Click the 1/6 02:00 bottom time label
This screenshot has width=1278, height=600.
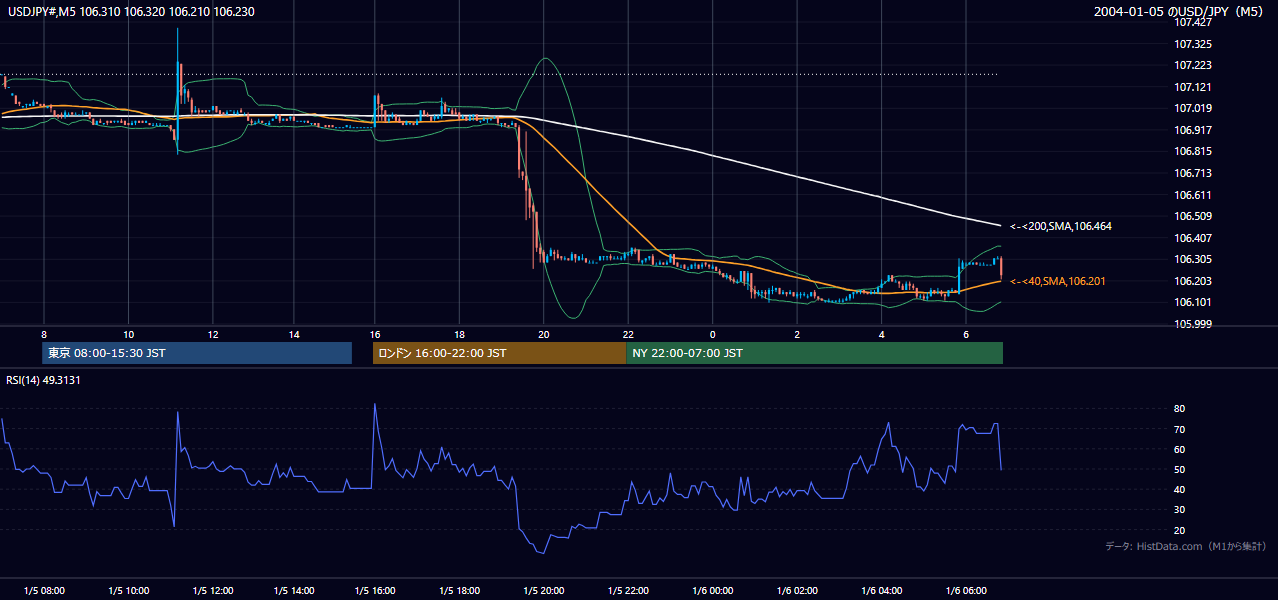point(799,591)
